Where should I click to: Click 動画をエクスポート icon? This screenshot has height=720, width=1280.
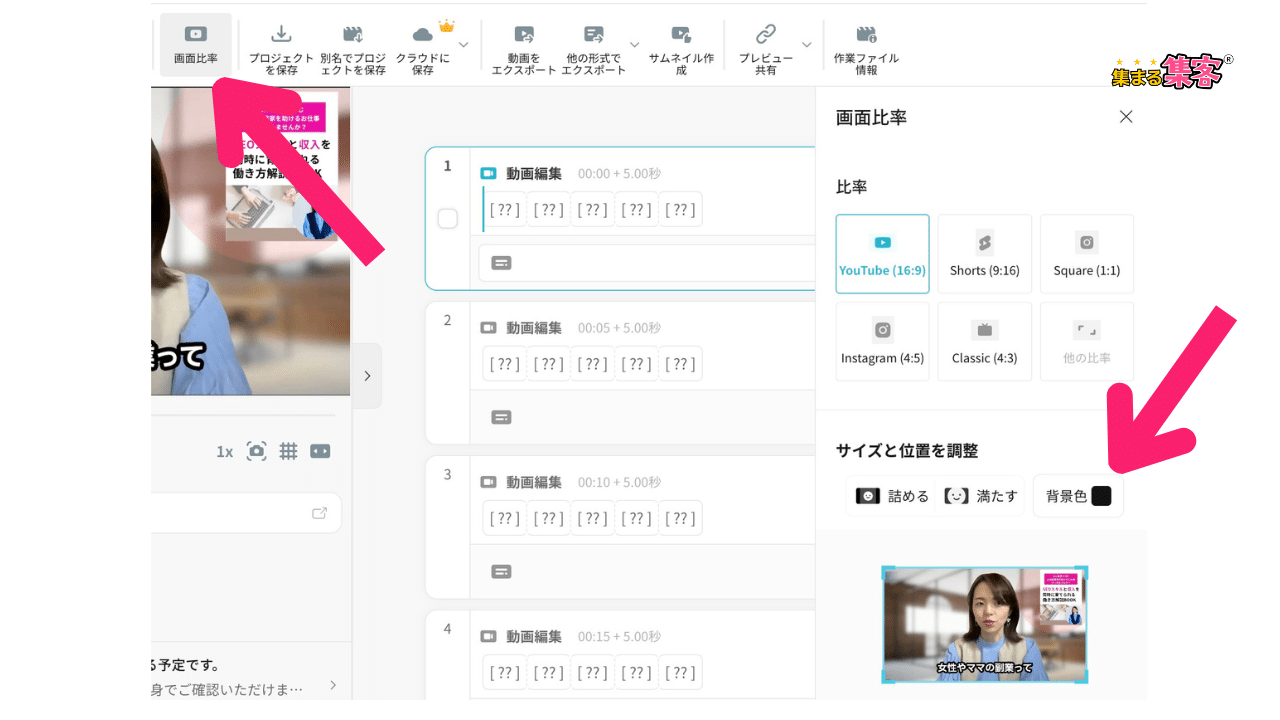524,34
